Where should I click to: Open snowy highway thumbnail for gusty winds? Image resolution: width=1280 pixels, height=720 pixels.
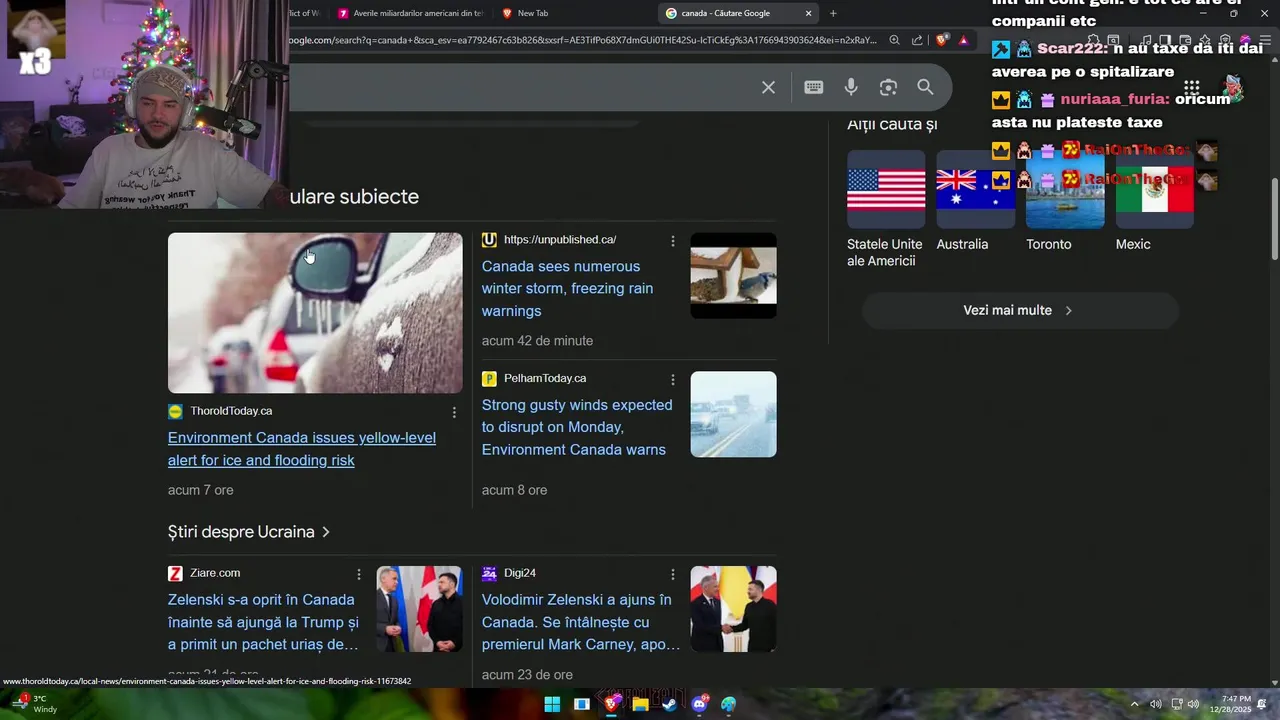(733, 414)
